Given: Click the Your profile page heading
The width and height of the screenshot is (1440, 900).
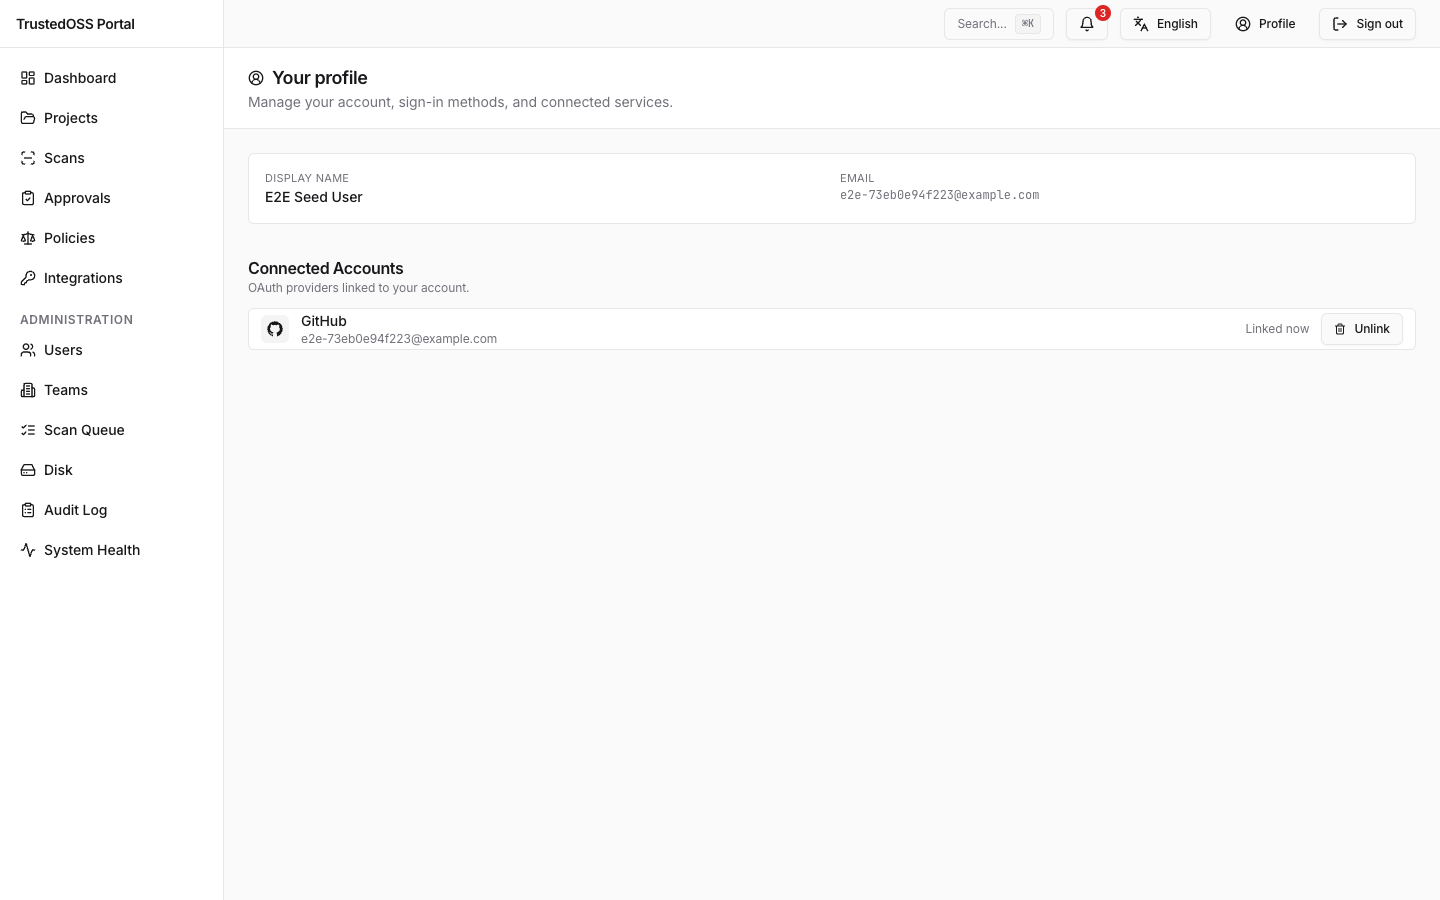Looking at the screenshot, I should [319, 78].
